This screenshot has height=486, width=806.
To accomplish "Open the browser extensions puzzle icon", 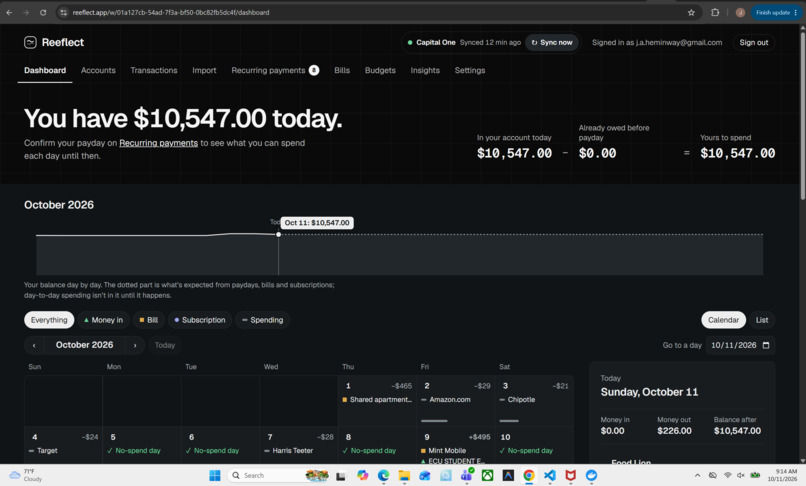I will [715, 12].
